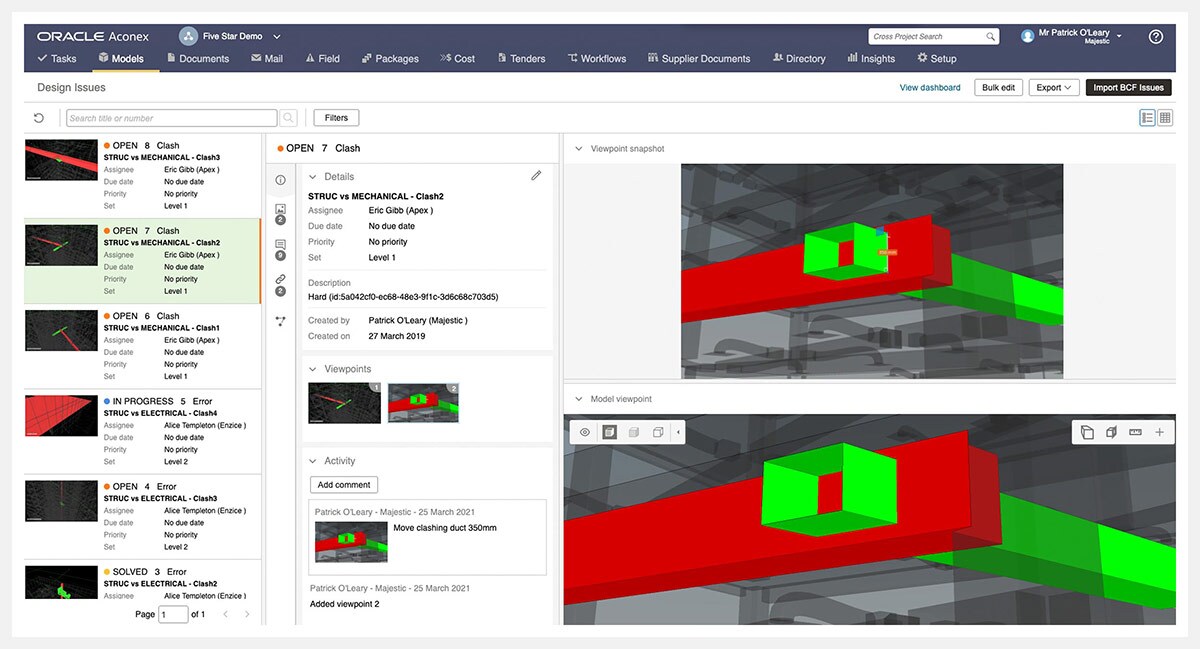Collapse the Viewpoint snapshot section
1200x649 pixels.
pyautogui.click(x=577, y=148)
